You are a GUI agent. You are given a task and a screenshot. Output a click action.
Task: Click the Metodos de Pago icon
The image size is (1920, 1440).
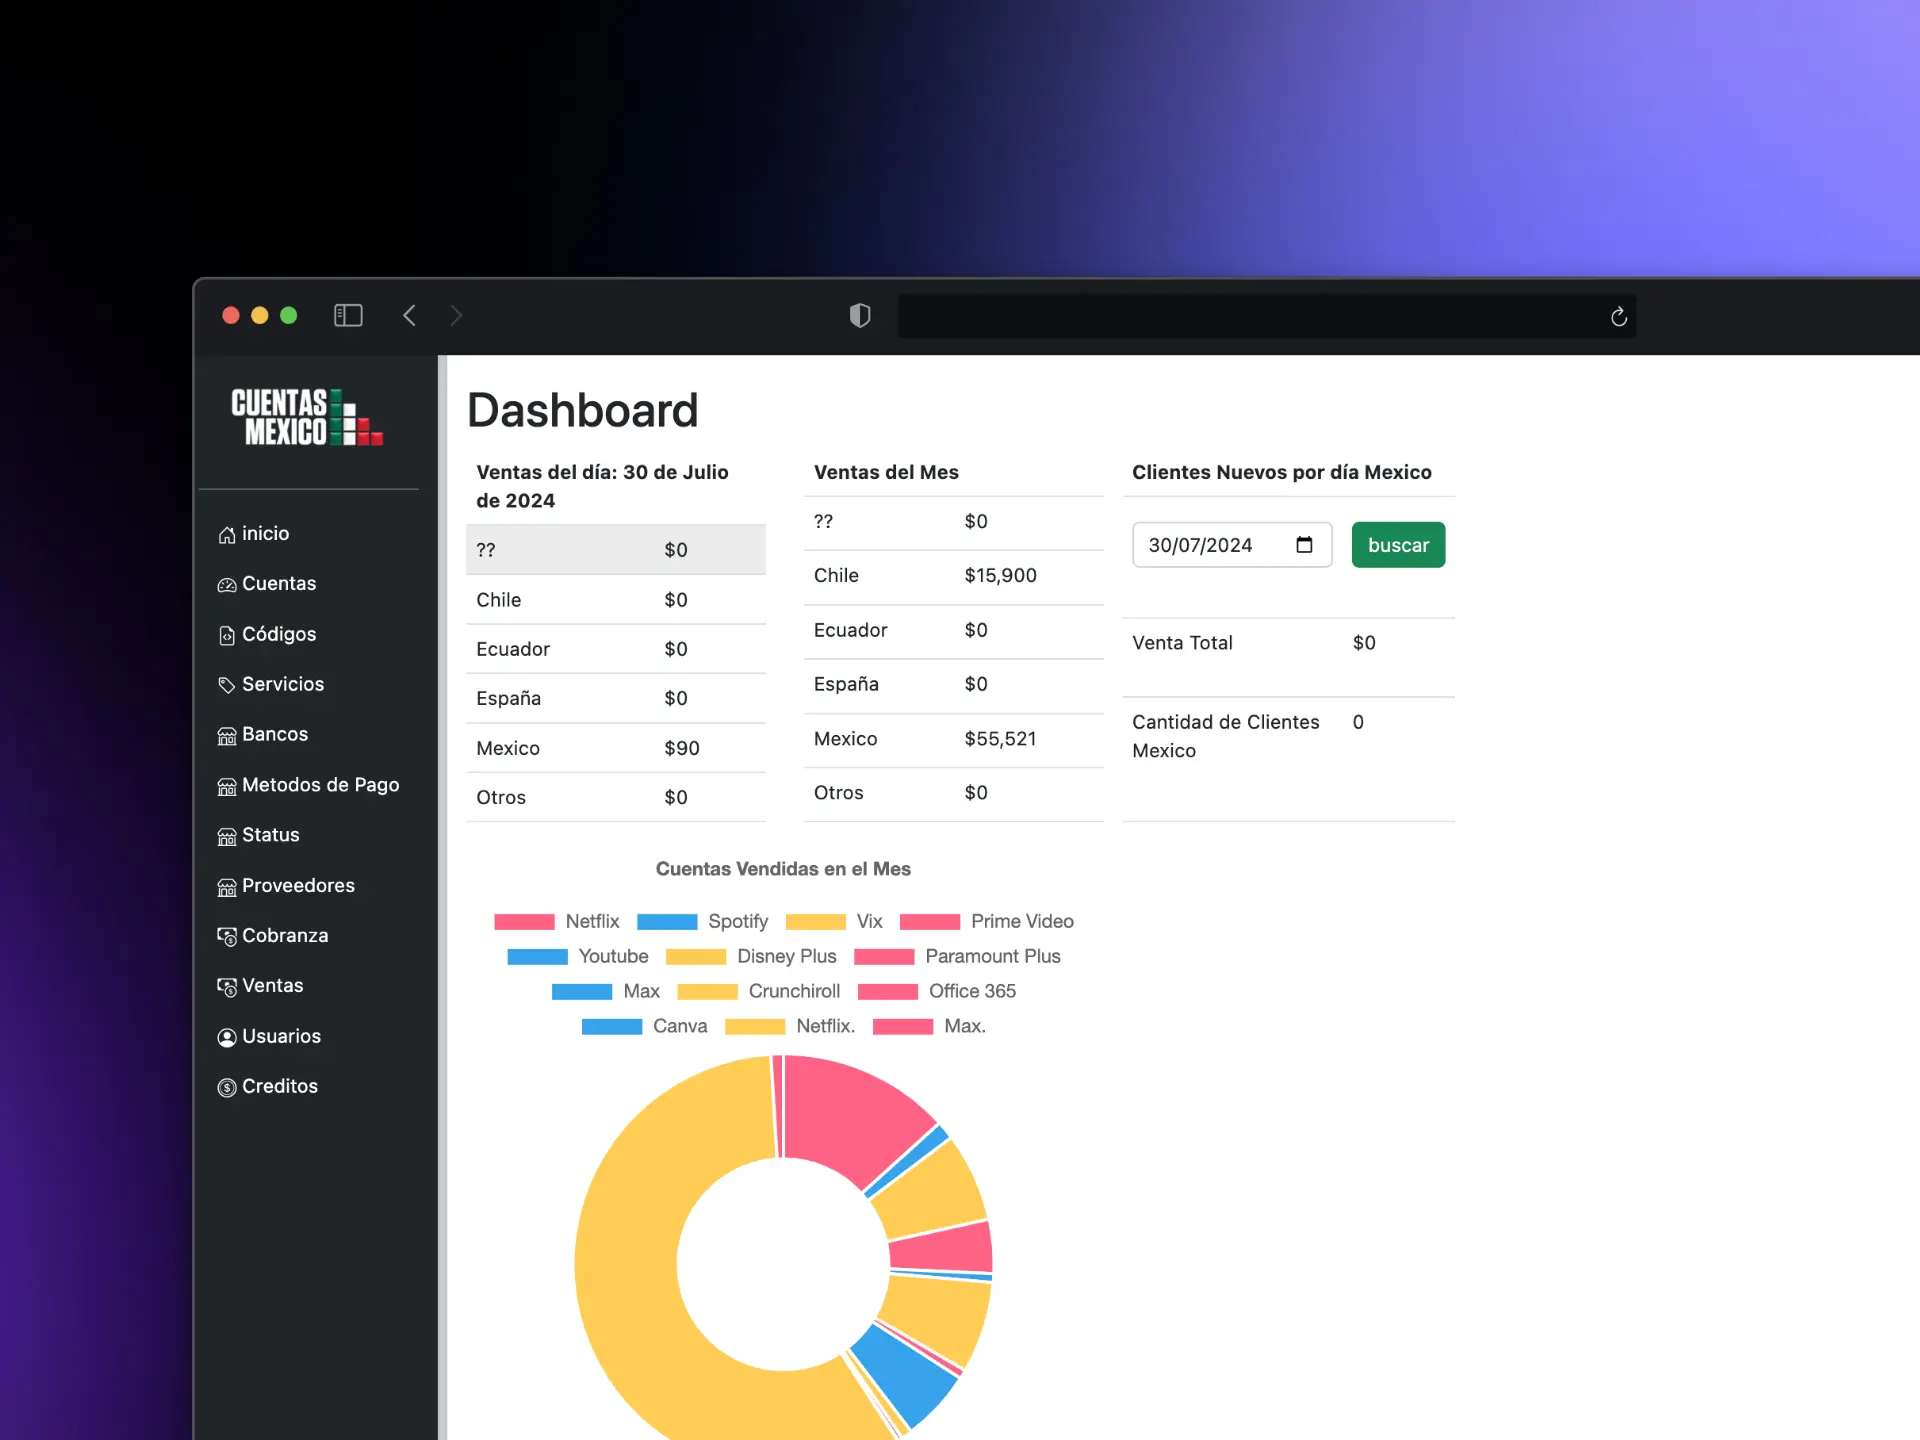(x=227, y=786)
